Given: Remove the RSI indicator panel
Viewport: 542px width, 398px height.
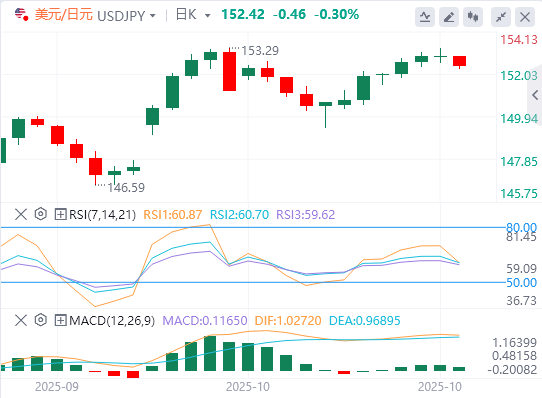Looking at the screenshot, I should tap(21, 214).
